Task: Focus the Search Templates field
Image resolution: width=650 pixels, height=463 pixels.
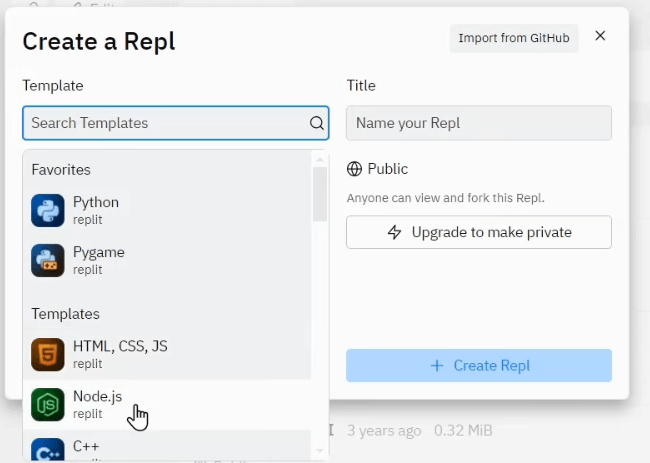Action: [165, 123]
